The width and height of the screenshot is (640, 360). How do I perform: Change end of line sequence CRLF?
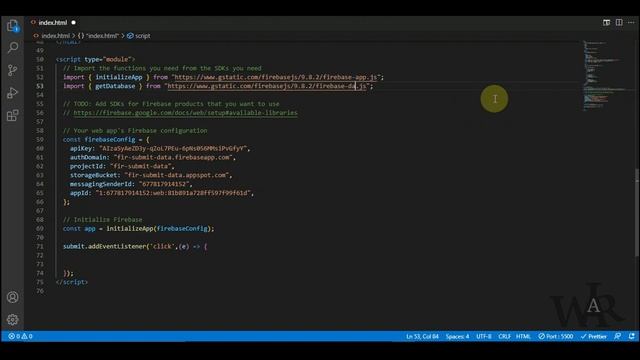pos(504,336)
